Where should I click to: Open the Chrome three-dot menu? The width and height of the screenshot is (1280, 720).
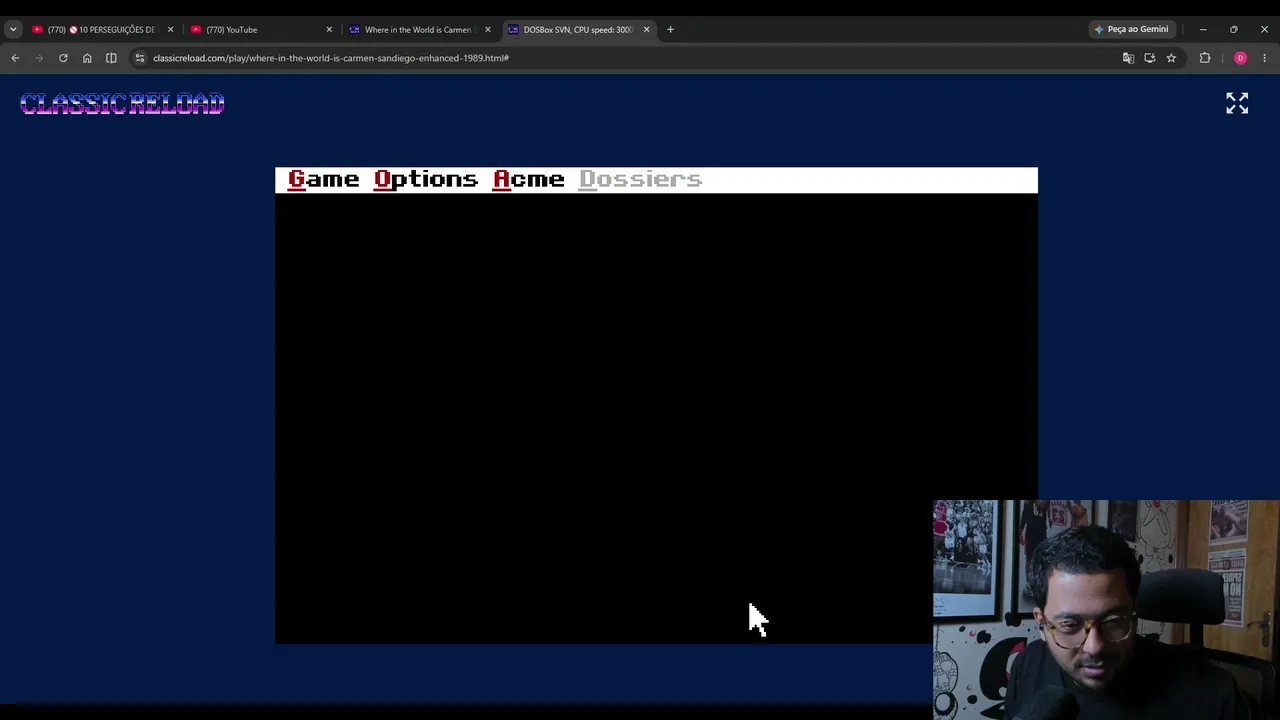point(1264,58)
